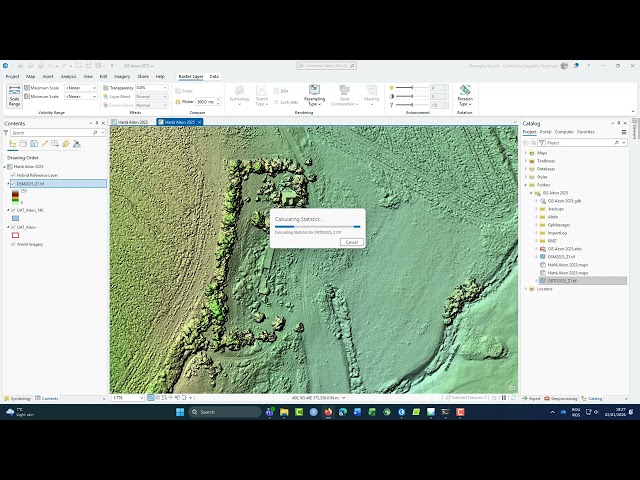Select List By Snapping icon
Viewport: 640px width, 480px height.
(x=55, y=144)
